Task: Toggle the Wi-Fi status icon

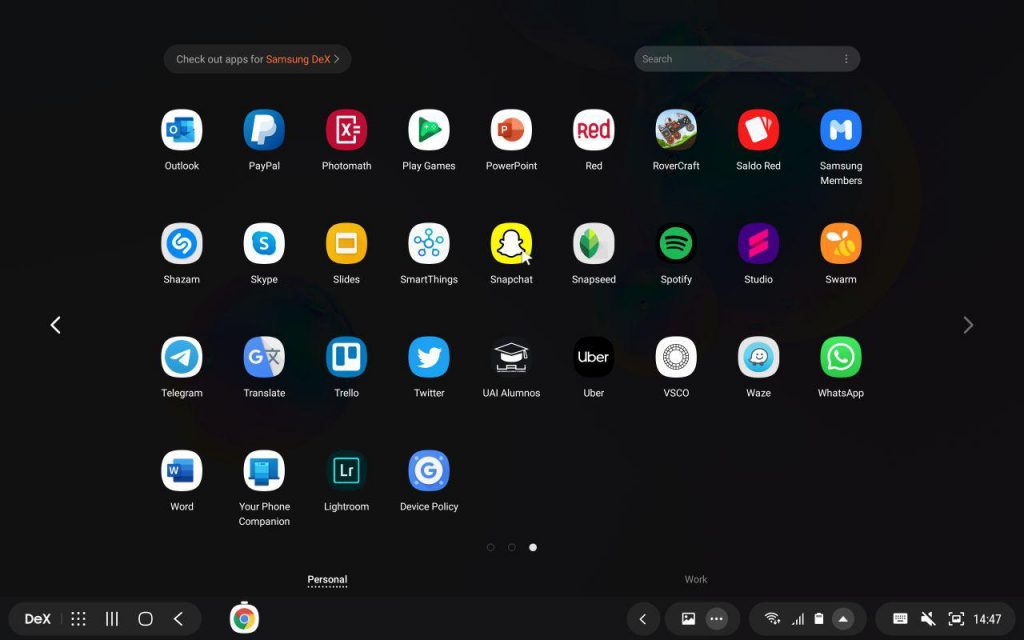Action: pos(772,619)
